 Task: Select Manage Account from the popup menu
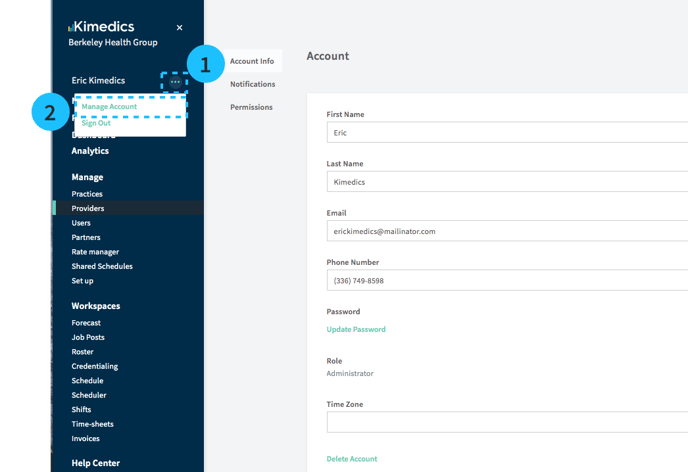click(x=110, y=106)
